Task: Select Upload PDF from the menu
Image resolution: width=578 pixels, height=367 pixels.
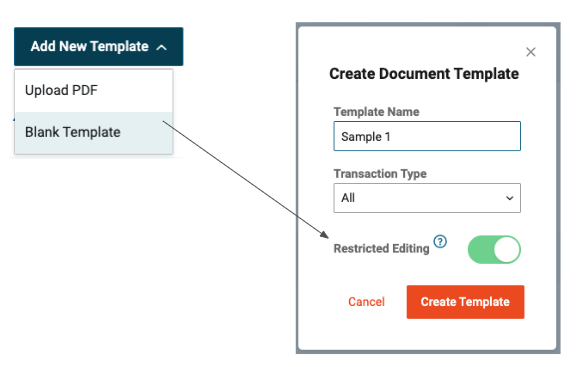Action: [94, 90]
